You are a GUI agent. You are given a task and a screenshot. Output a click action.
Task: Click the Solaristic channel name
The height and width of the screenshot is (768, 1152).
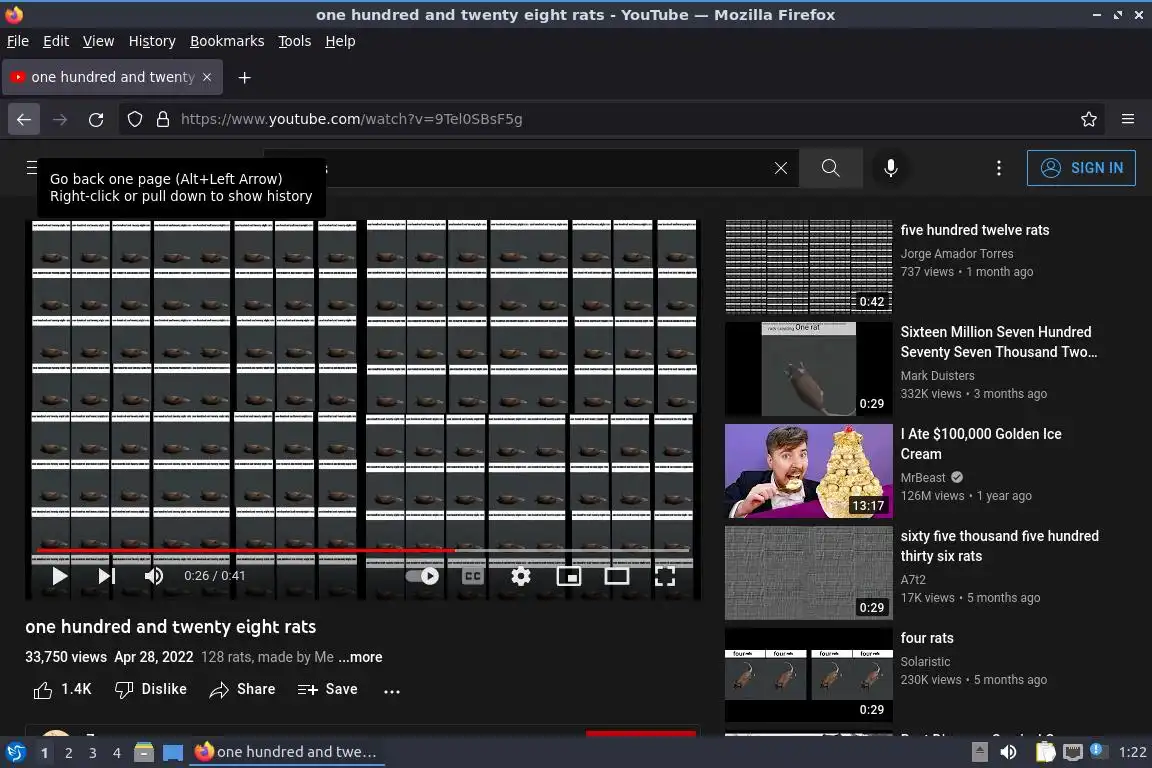click(x=925, y=661)
